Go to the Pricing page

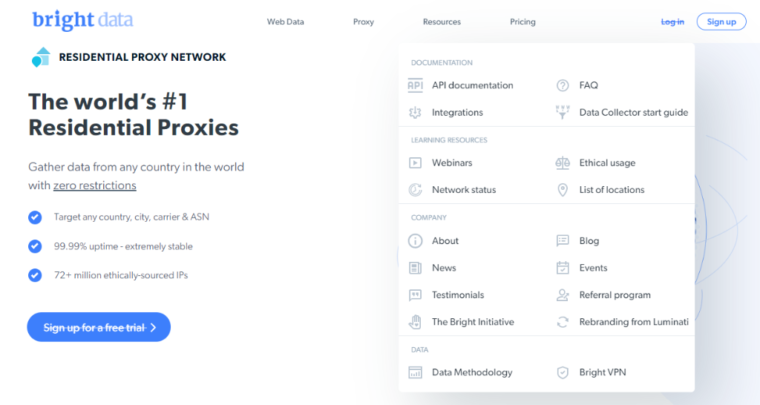(522, 22)
